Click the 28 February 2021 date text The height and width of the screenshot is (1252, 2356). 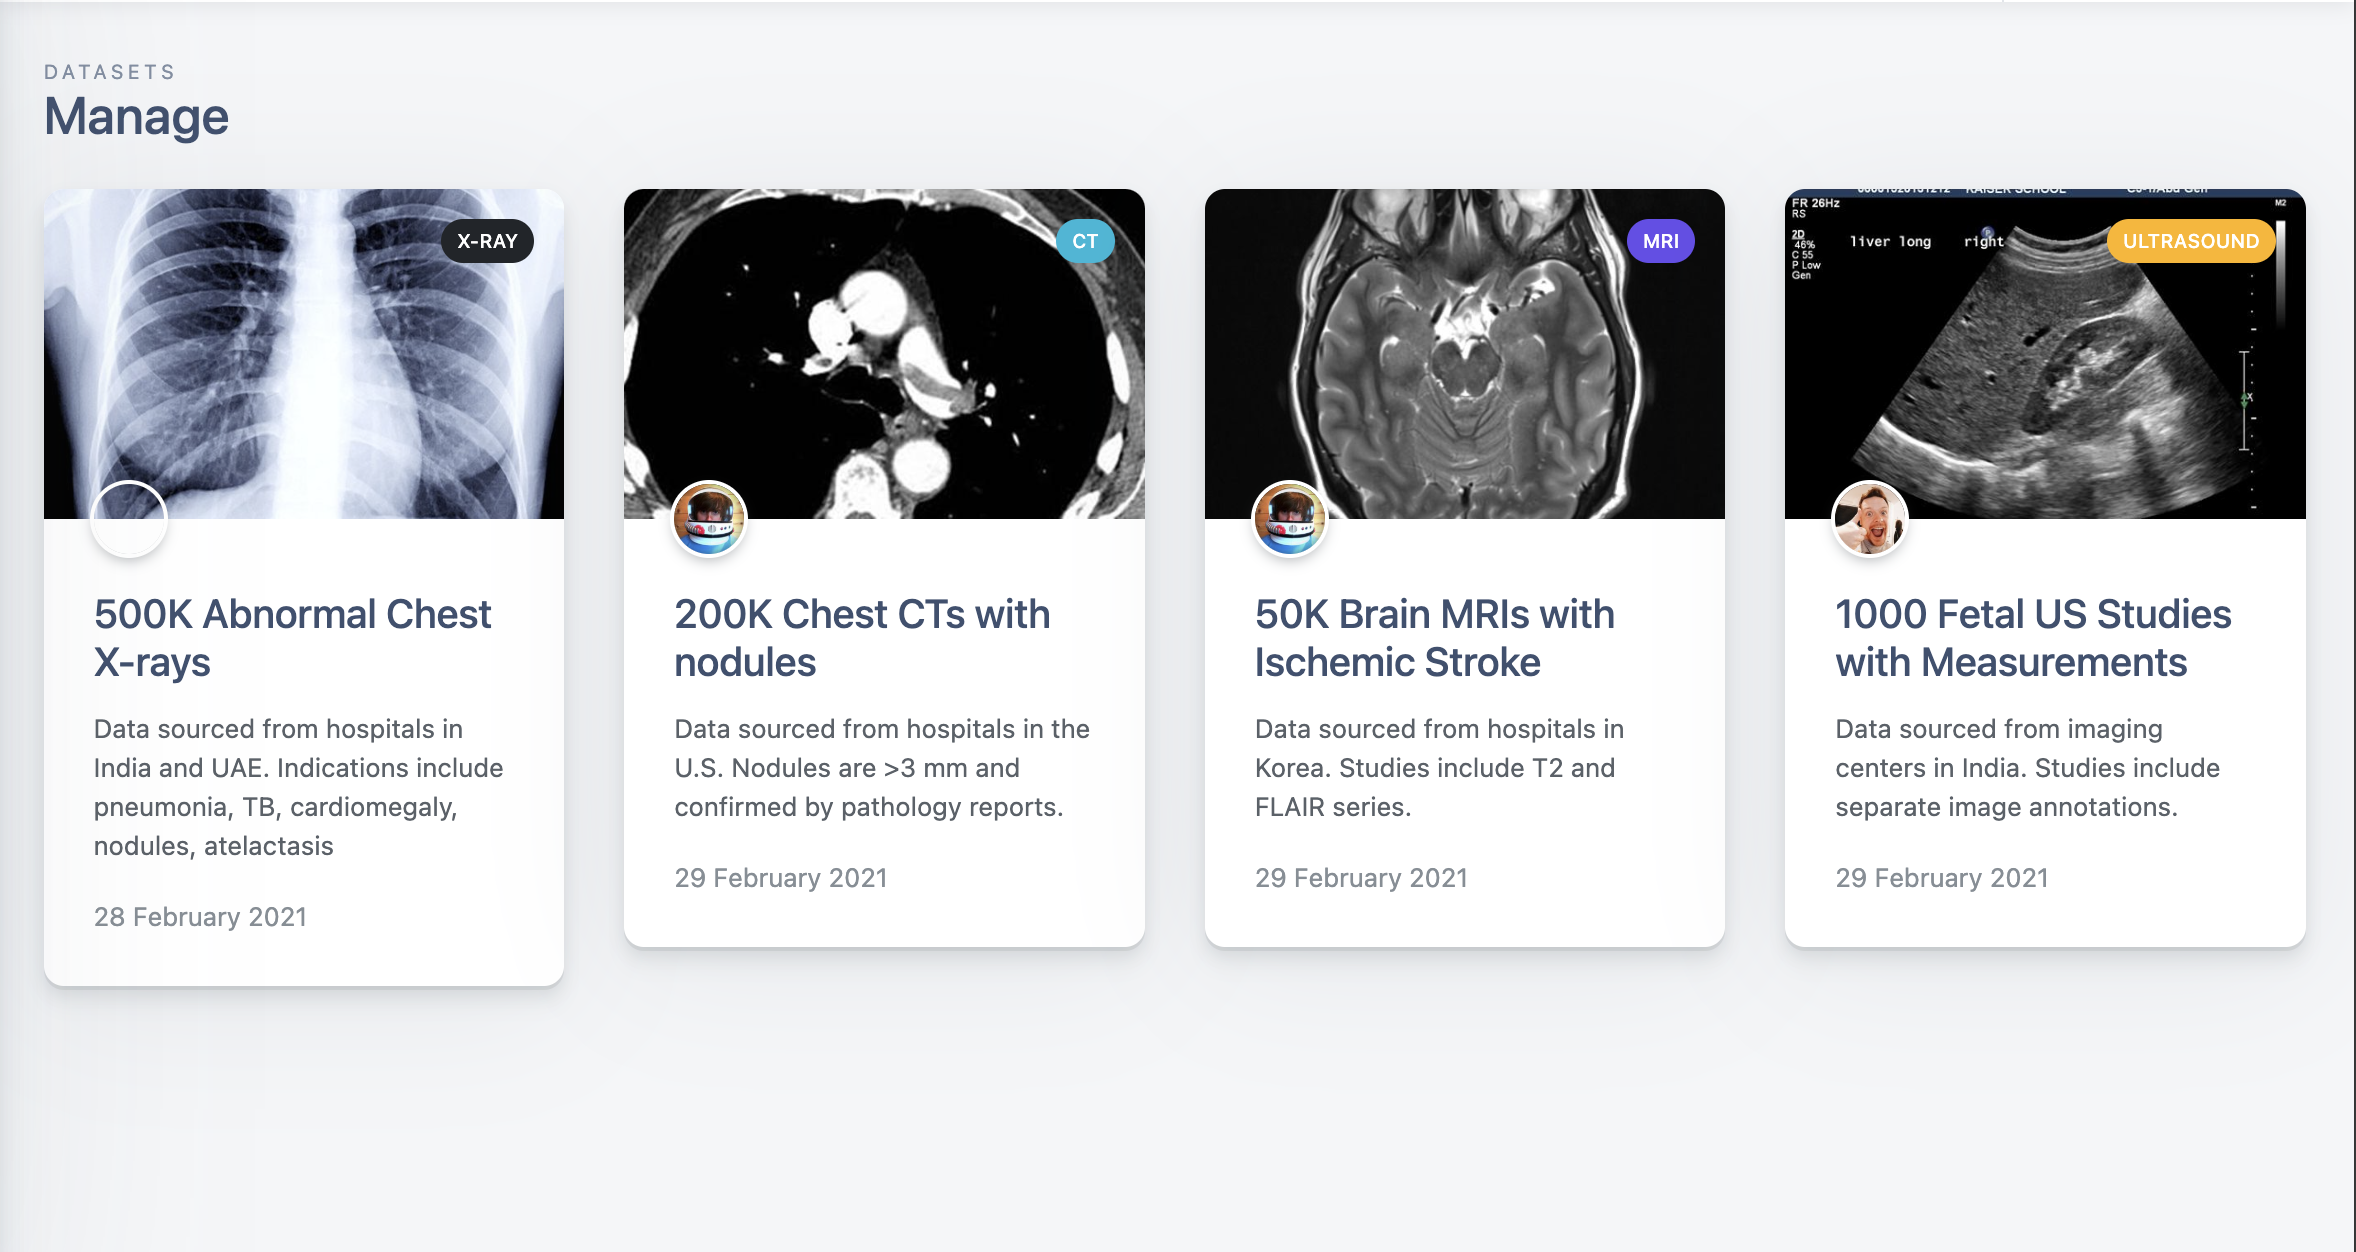tap(199, 916)
